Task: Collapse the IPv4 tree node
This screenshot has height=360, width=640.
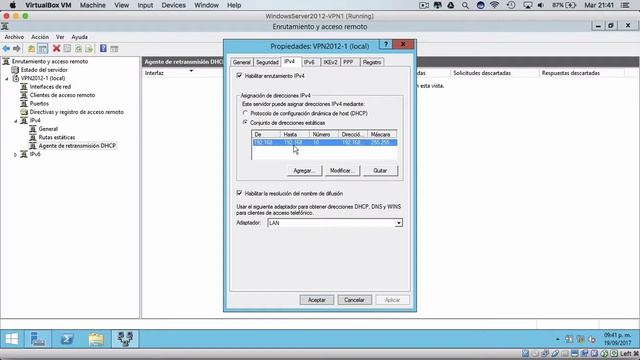Action: click(16, 121)
